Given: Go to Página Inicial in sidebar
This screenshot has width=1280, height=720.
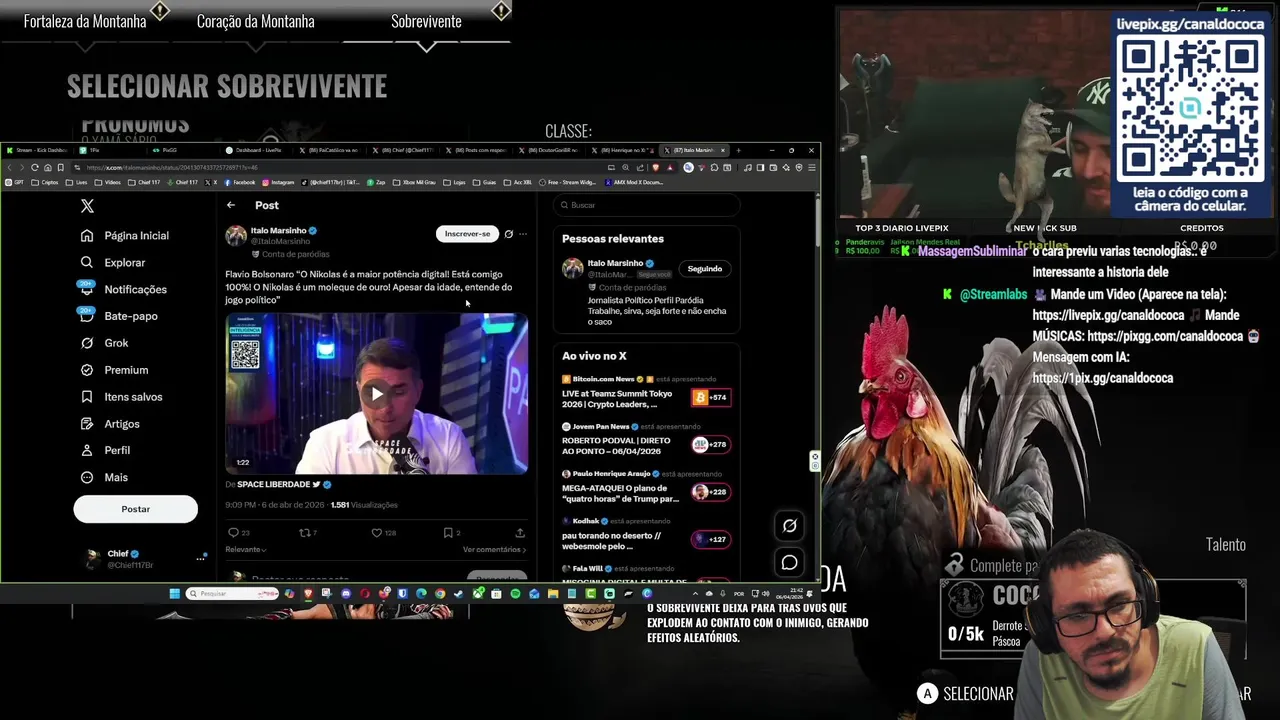Looking at the screenshot, I should pyautogui.click(x=125, y=236).
